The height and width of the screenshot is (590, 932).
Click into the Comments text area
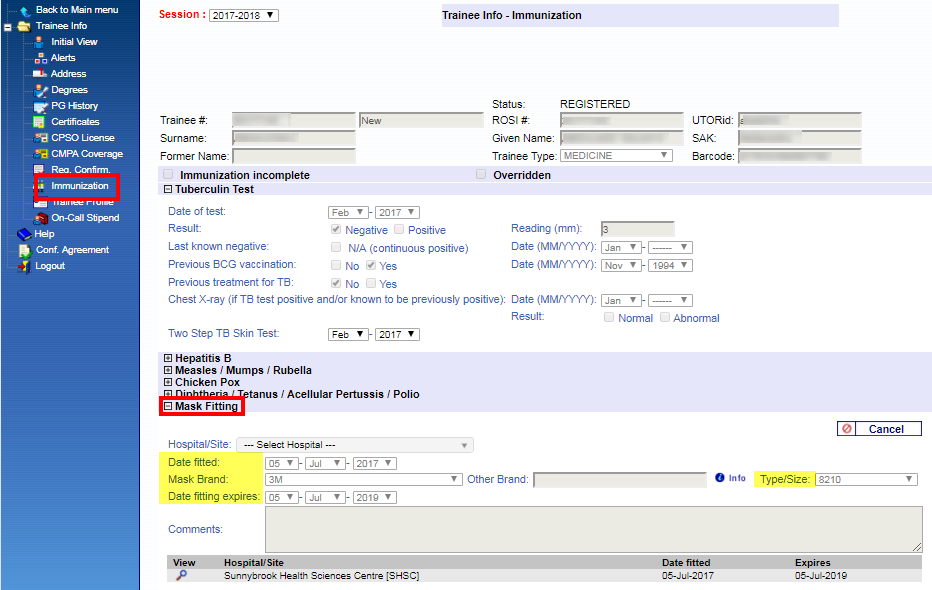tap(593, 529)
